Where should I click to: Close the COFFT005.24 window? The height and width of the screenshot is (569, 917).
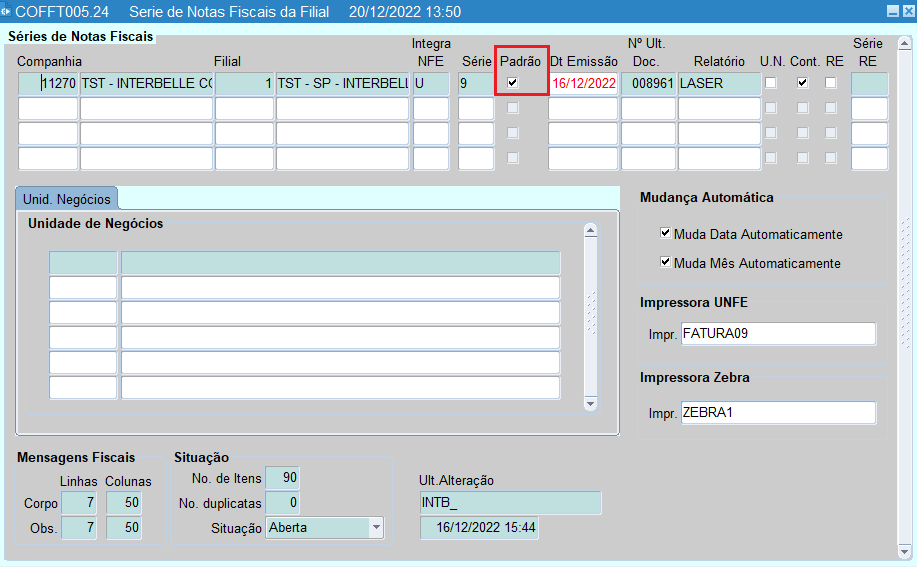tap(908, 11)
